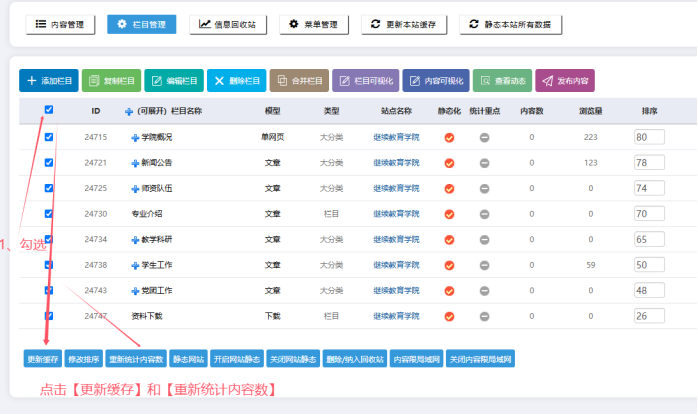Image resolution: width=698 pixels, height=415 pixels.
Task: Uncheck the checkbox for row ID 24715
Action: [x=49, y=137]
